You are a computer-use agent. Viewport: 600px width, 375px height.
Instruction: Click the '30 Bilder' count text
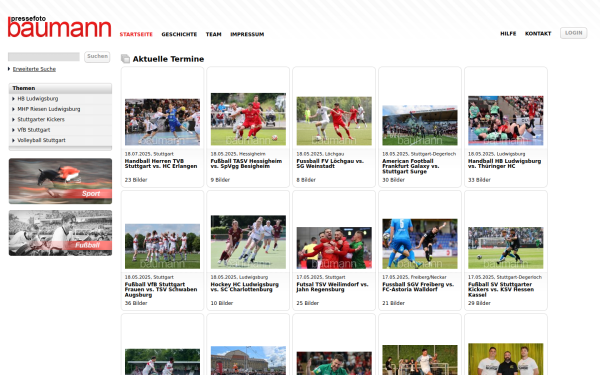coord(393,180)
